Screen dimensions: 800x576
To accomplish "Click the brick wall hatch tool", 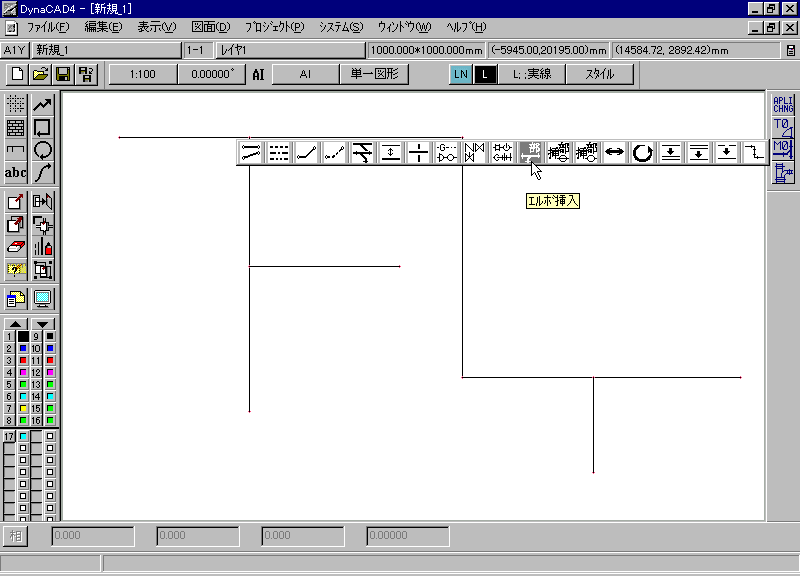I will [x=16, y=128].
